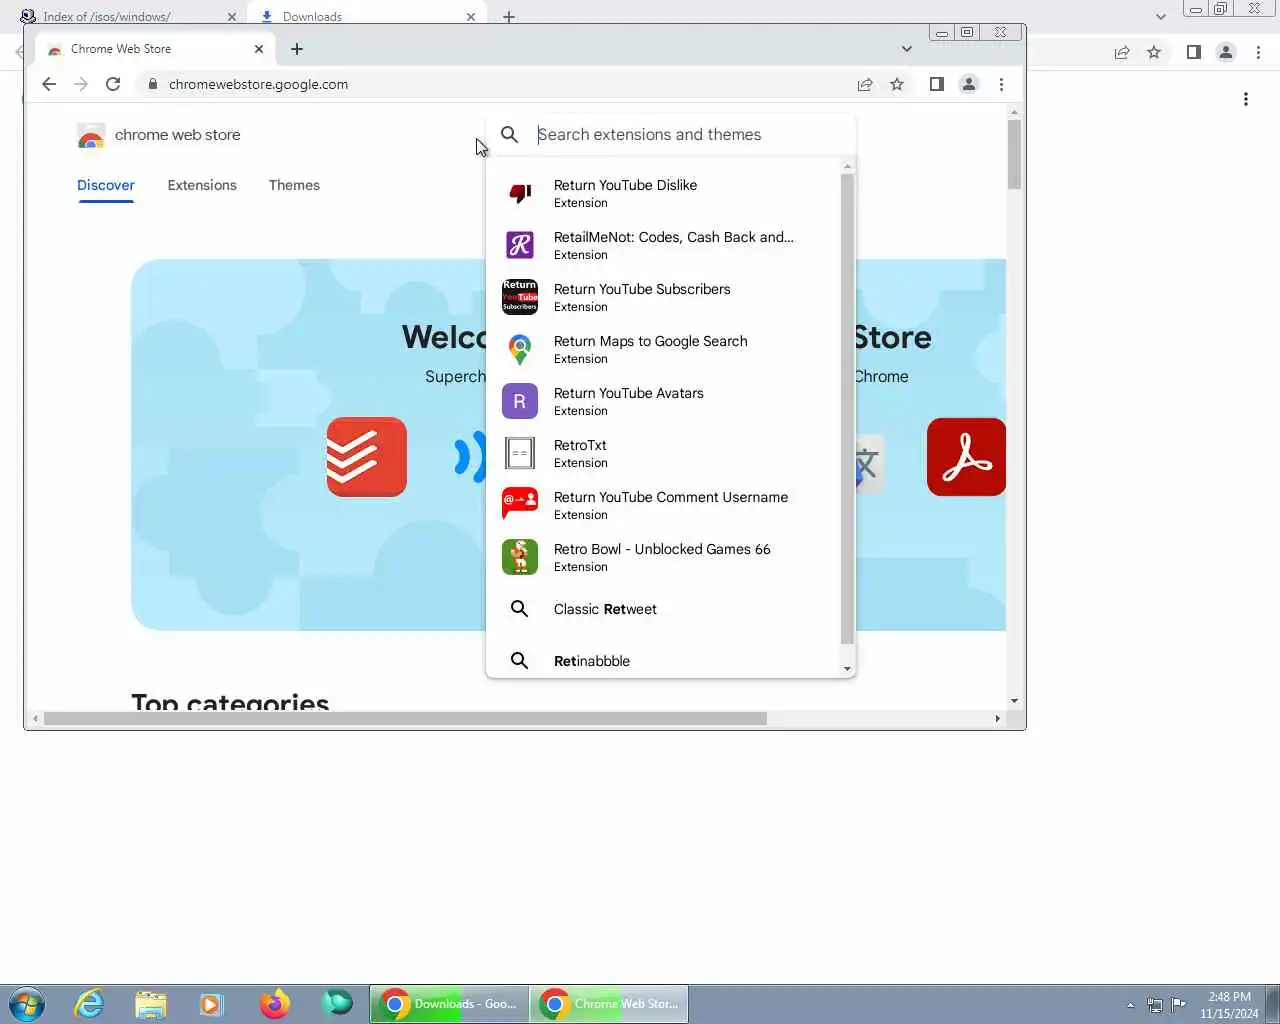Bookmark star in the background Downloads window
The width and height of the screenshot is (1280, 1024).
point(1154,52)
